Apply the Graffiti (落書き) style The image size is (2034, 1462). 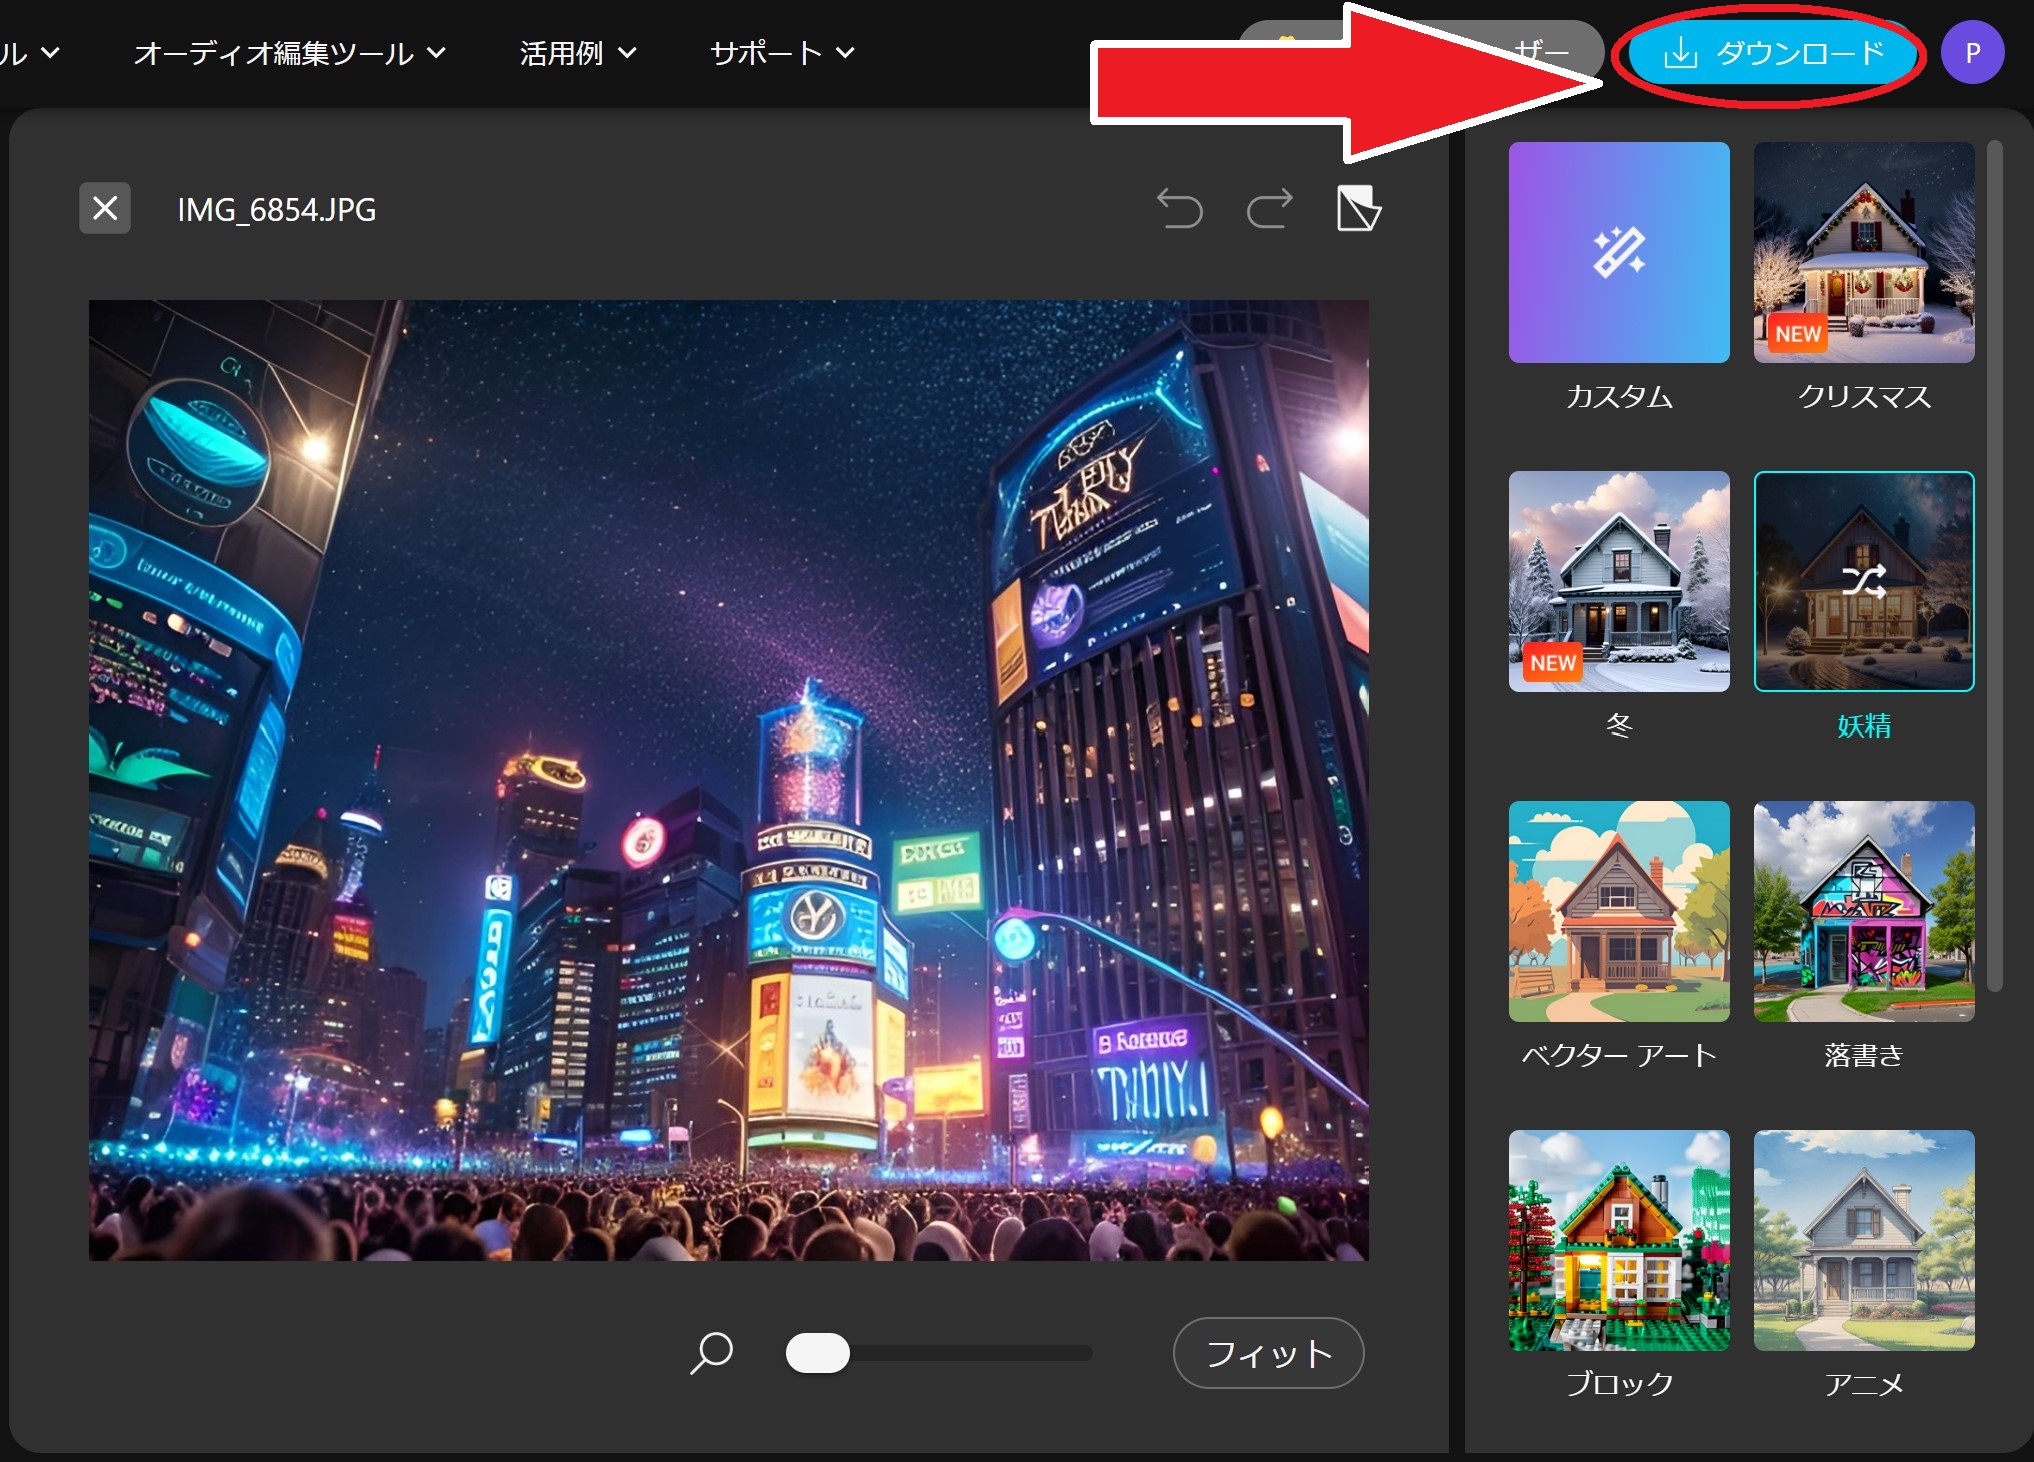pyautogui.click(x=1864, y=911)
